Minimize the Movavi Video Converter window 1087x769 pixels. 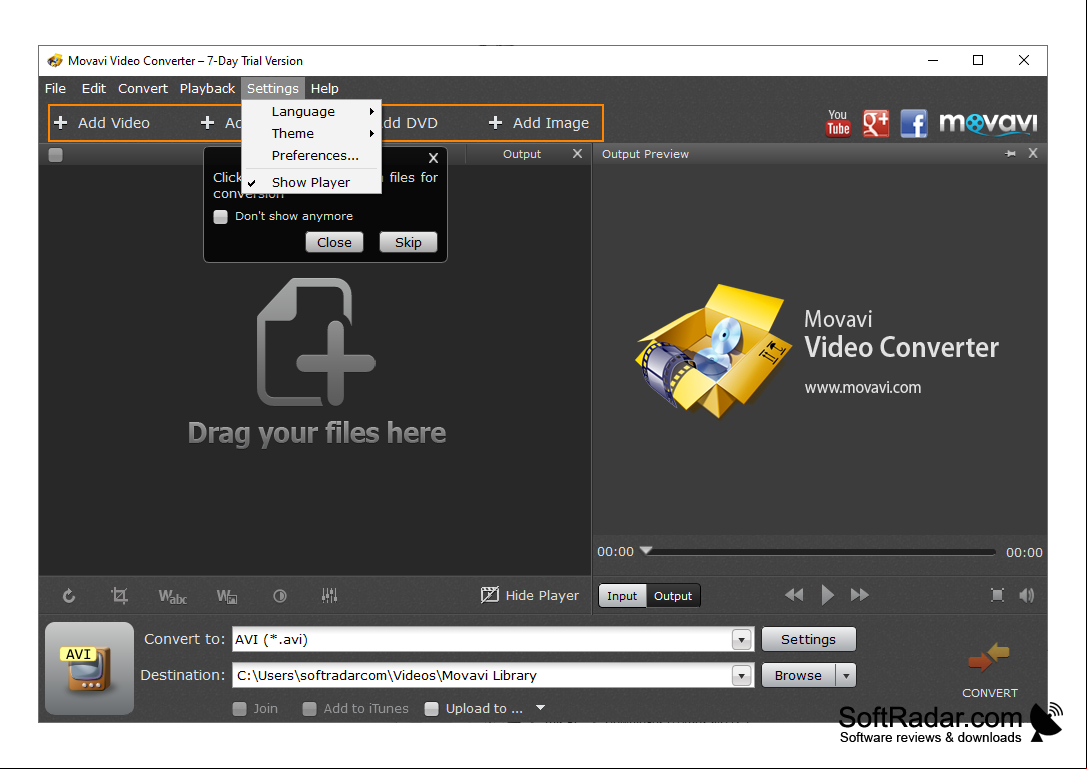[933, 60]
